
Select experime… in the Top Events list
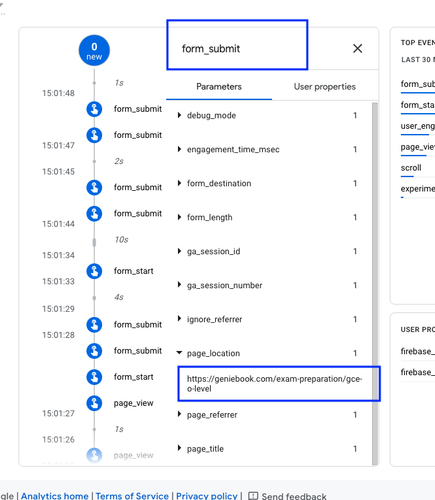pos(418,189)
